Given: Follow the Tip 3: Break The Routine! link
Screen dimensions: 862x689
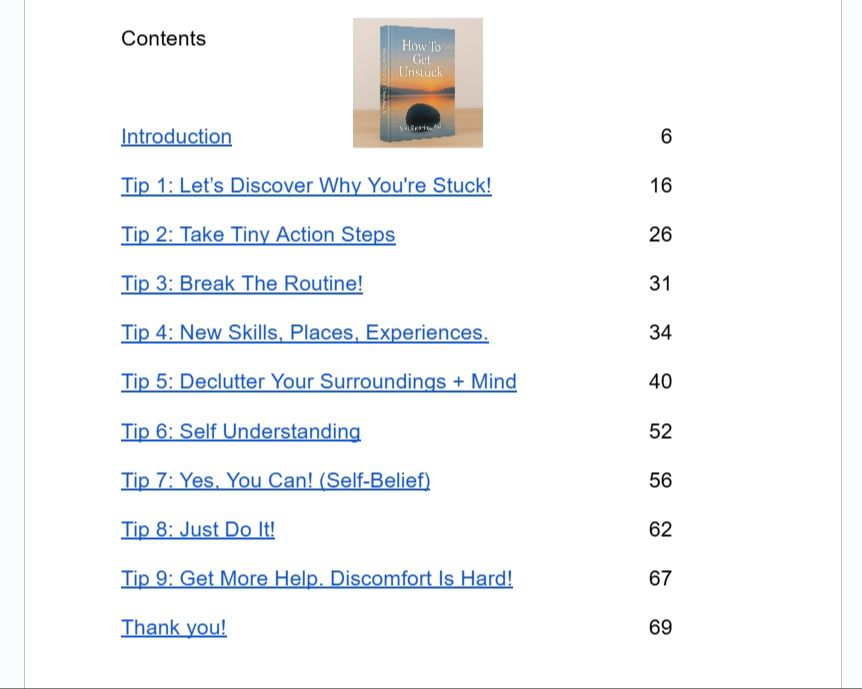Looking at the screenshot, I should (242, 284).
